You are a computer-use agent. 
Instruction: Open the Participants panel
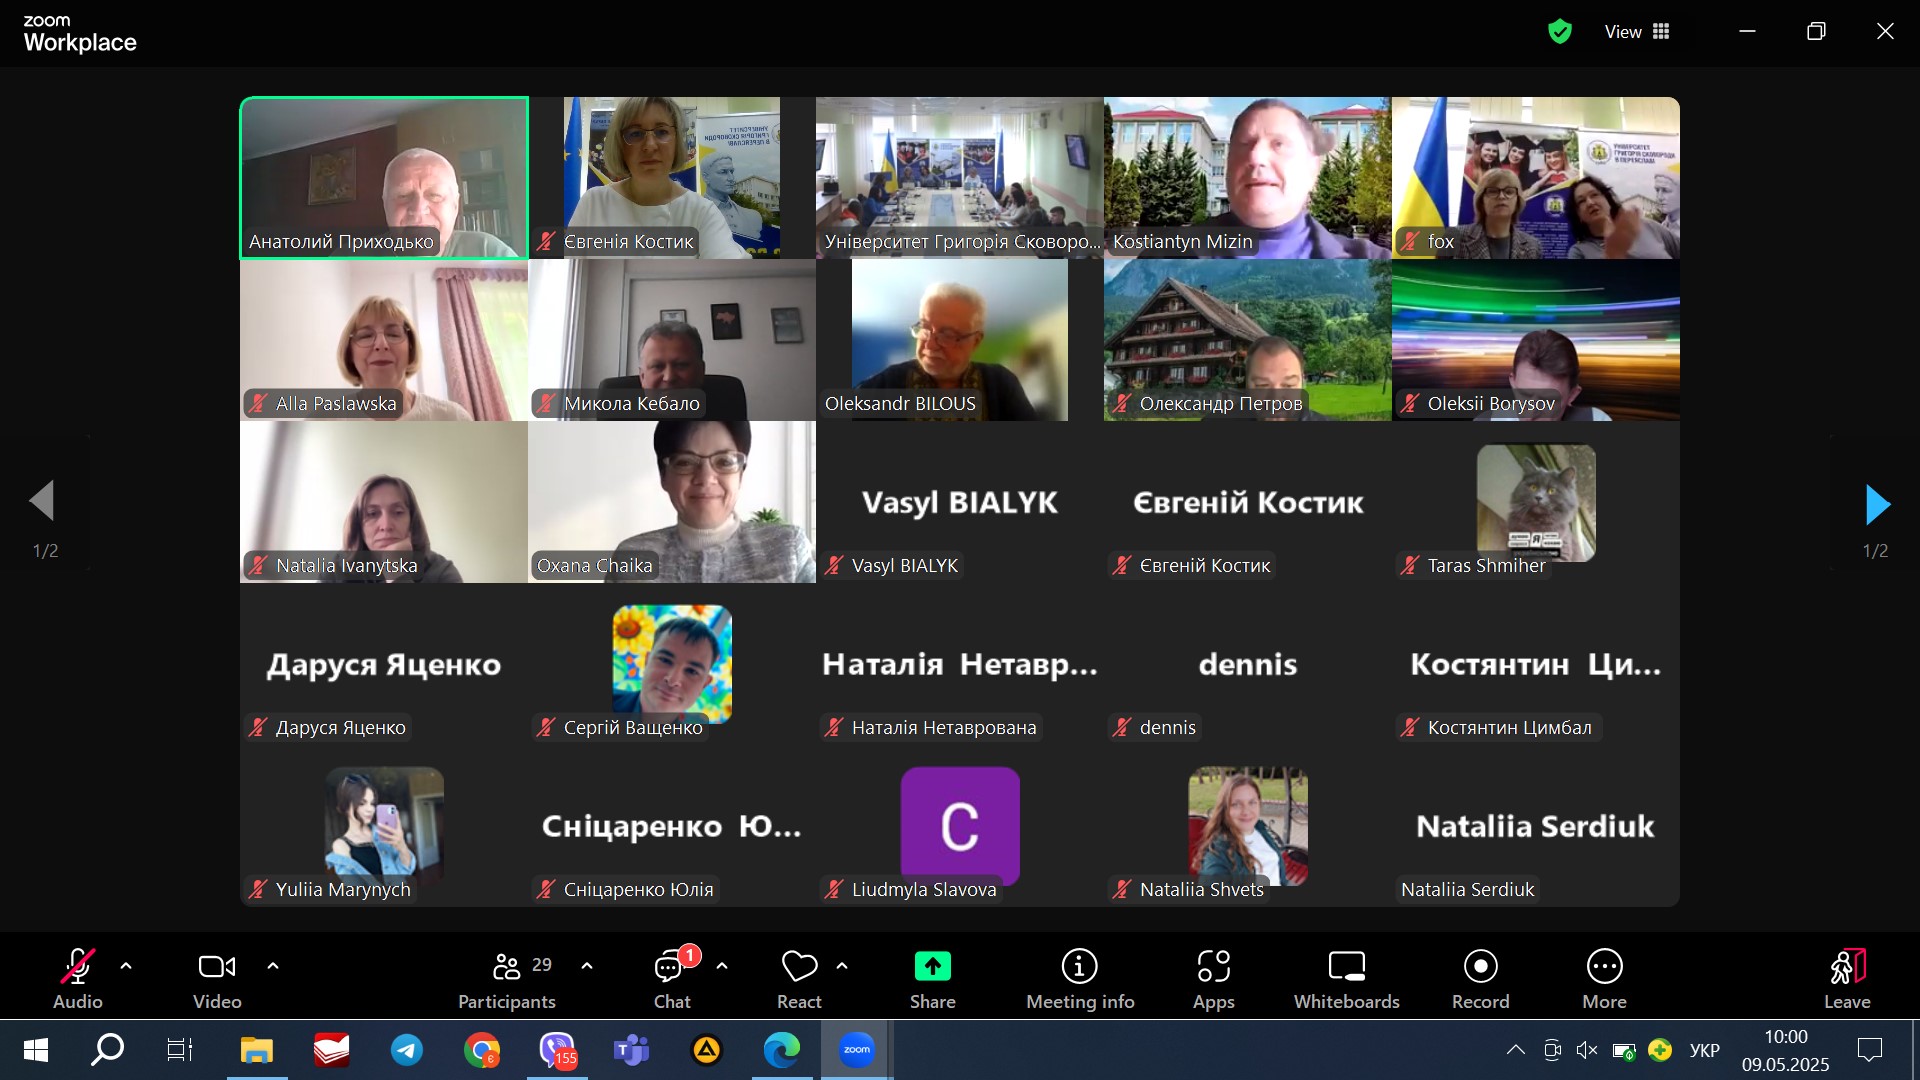pos(507,978)
